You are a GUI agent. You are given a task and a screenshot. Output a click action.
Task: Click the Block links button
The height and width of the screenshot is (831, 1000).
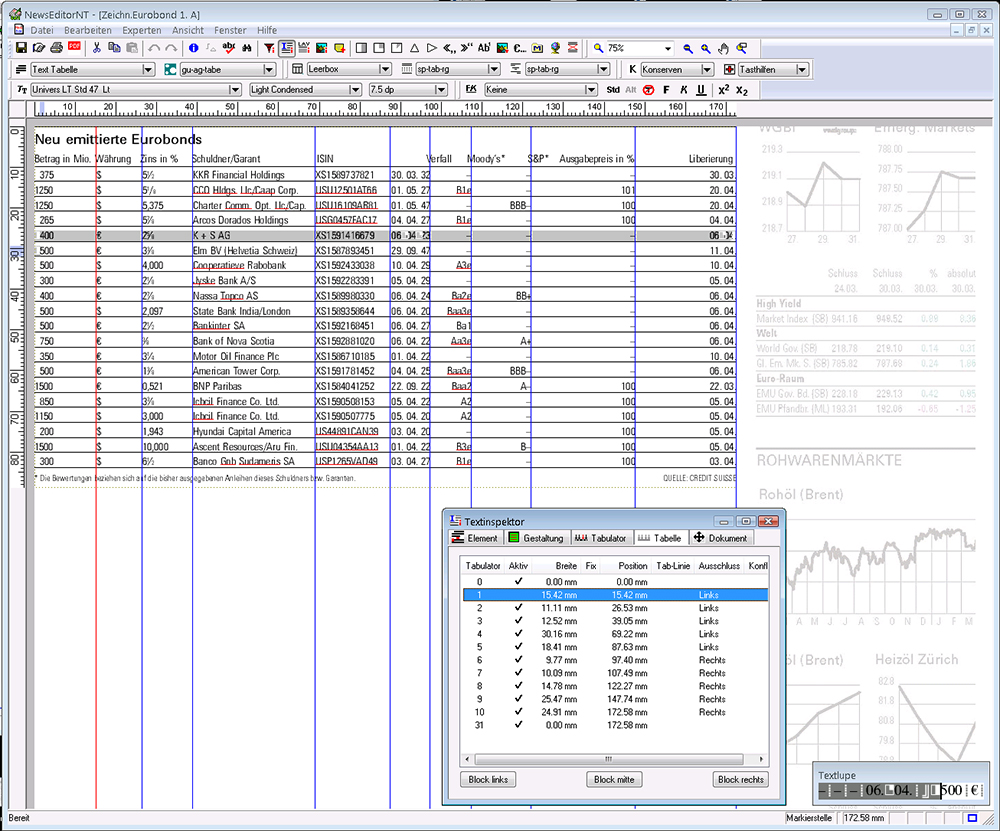pyautogui.click(x=488, y=779)
